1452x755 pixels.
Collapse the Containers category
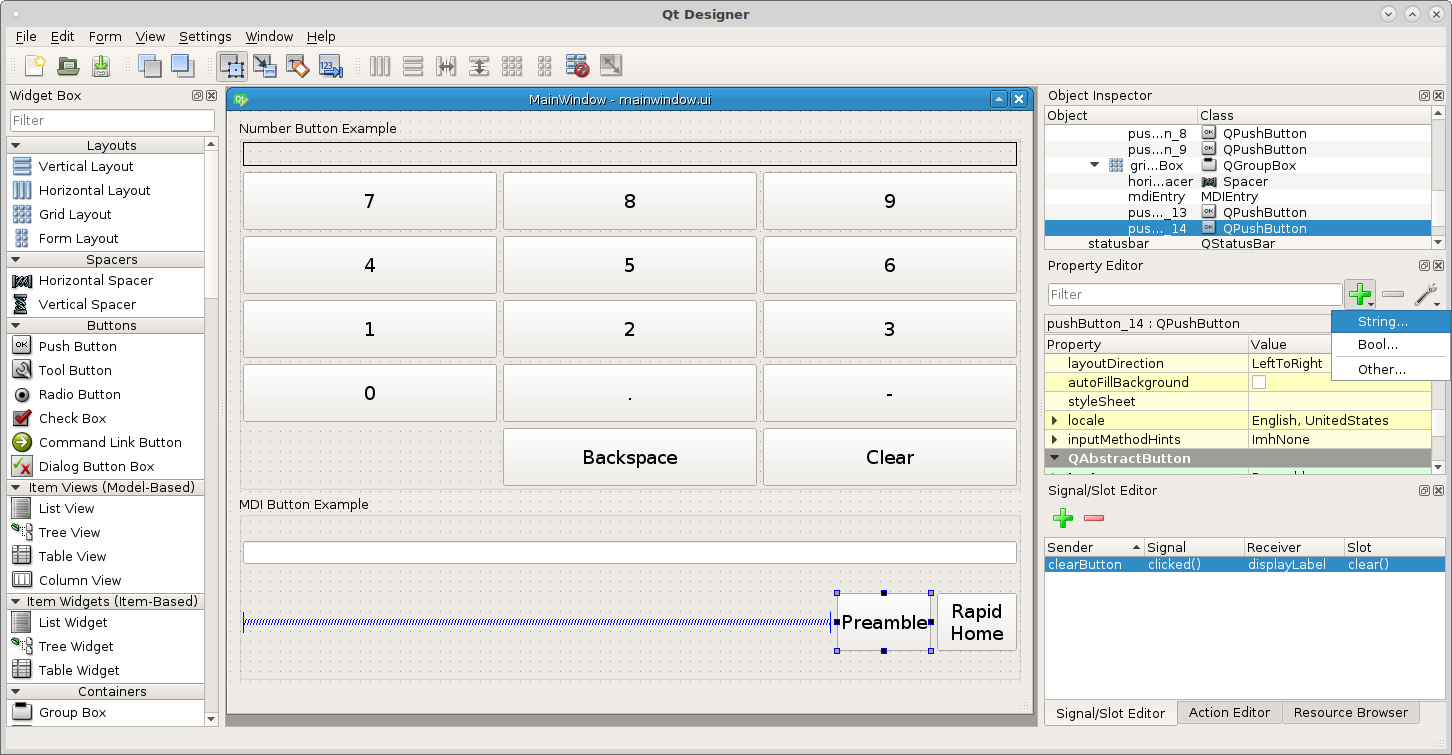pyautogui.click(x=16, y=692)
